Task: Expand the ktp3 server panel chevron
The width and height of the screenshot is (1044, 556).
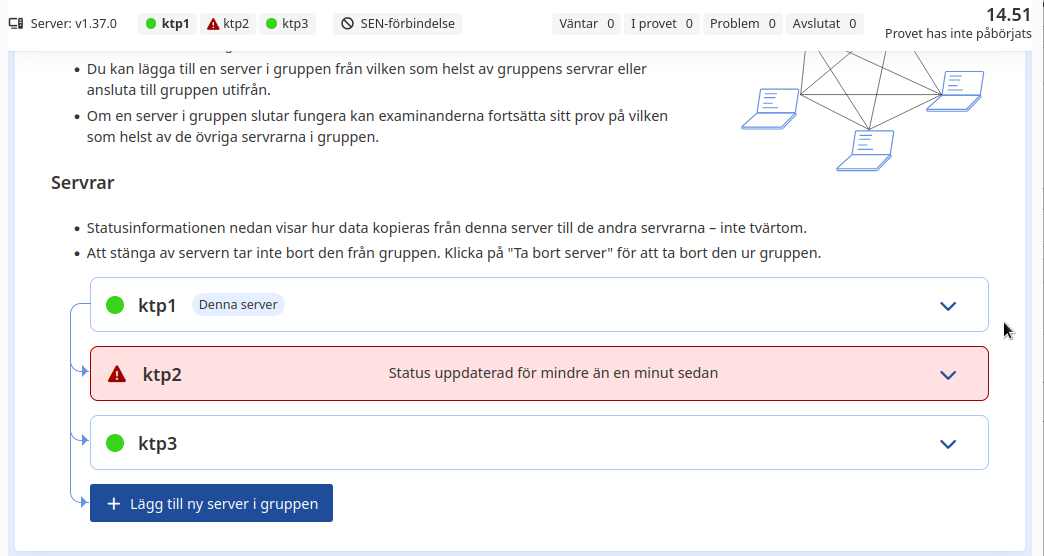Action: click(x=948, y=444)
